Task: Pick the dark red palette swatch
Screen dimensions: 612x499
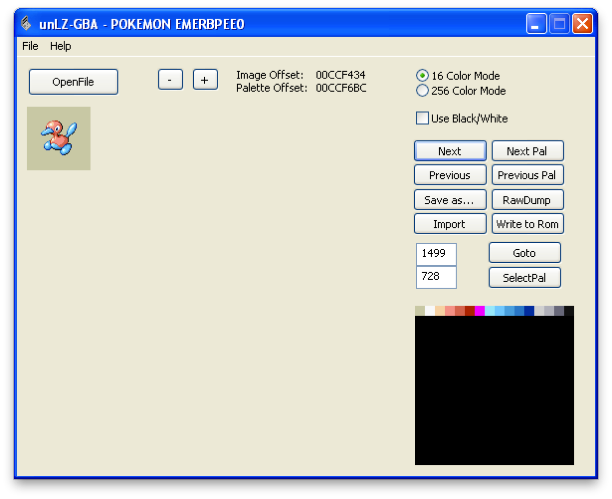Action: click(x=470, y=311)
